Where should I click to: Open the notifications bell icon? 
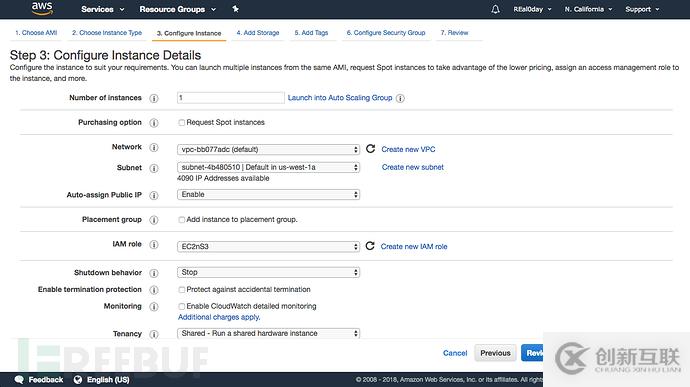point(495,9)
